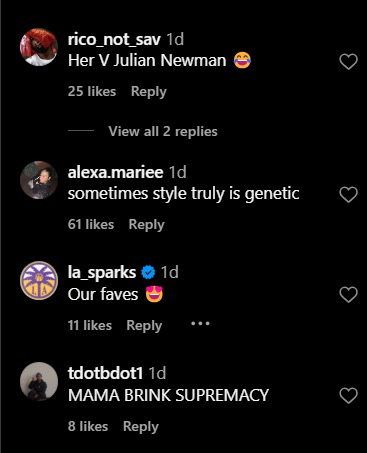367x453 pixels.
Task: View the 61 likes list
Action: (91, 224)
